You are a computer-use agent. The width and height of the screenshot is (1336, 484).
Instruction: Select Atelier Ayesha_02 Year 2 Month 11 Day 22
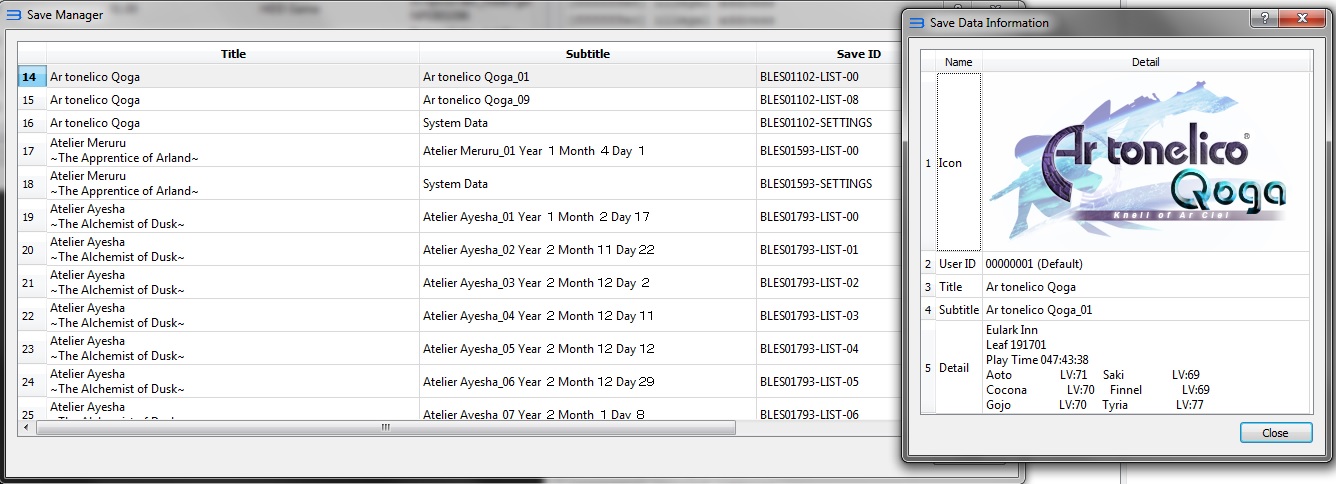click(587, 250)
